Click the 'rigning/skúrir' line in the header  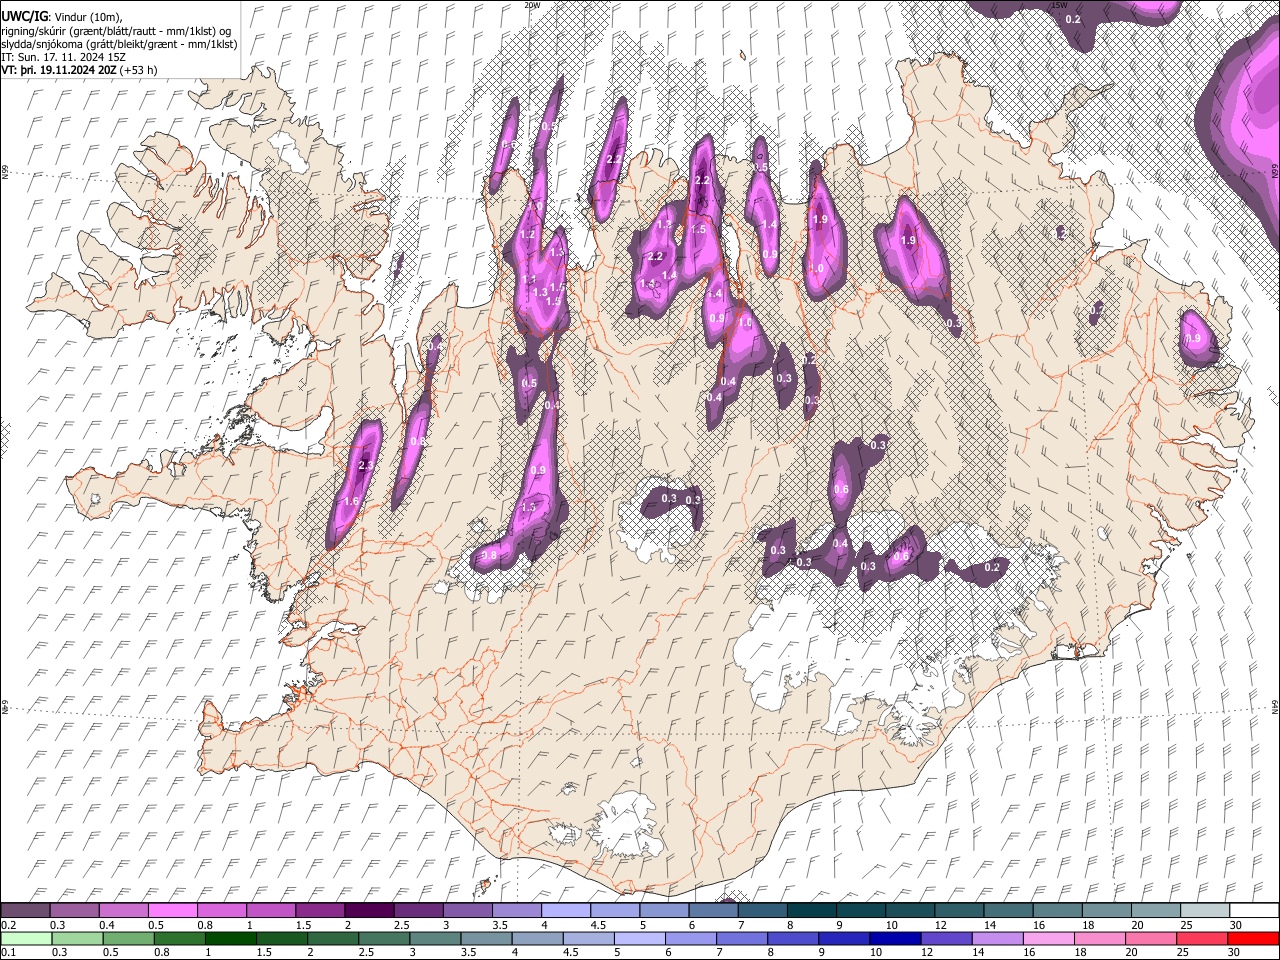116,30
